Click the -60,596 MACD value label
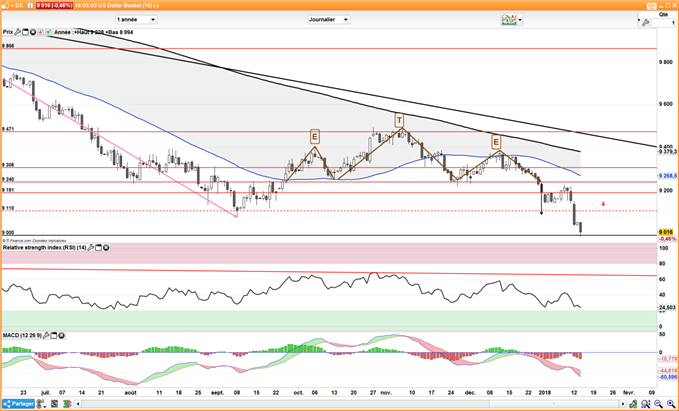The height and width of the screenshot is (411, 679). (668, 377)
